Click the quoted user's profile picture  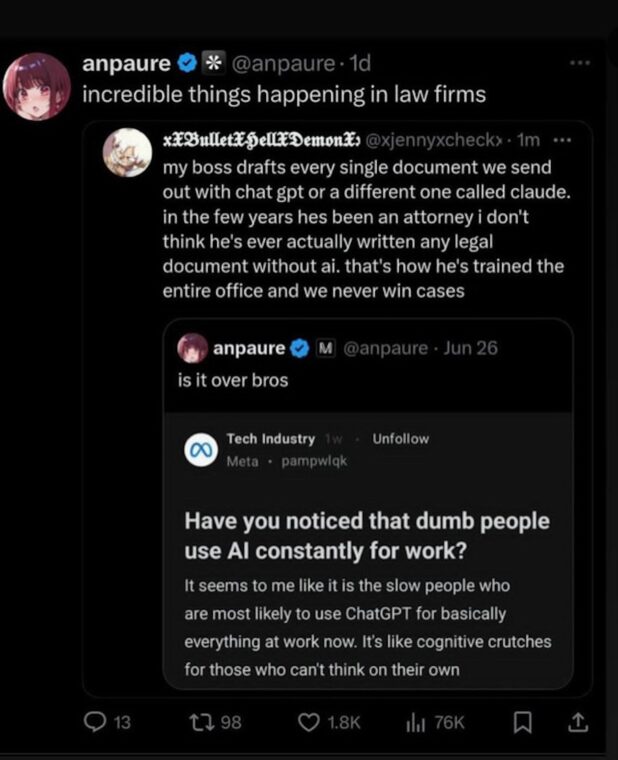pos(127,151)
